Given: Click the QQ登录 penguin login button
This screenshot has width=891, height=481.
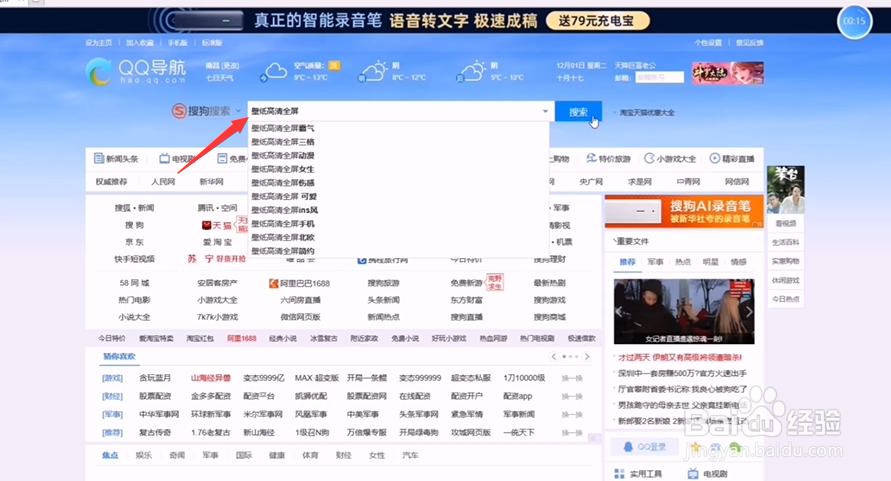Looking at the screenshot, I should click(644, 447).
